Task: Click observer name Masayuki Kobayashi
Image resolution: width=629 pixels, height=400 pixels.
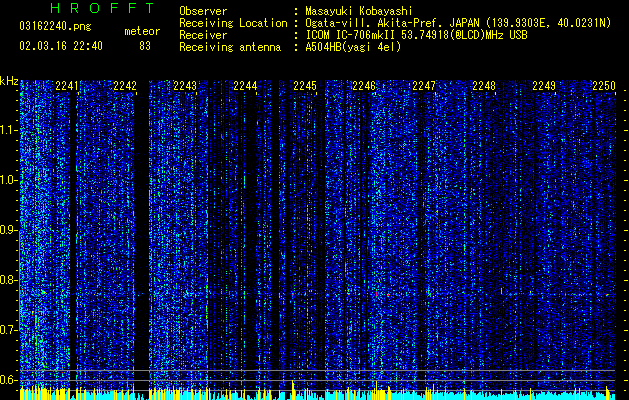Action: pos(359,11)
